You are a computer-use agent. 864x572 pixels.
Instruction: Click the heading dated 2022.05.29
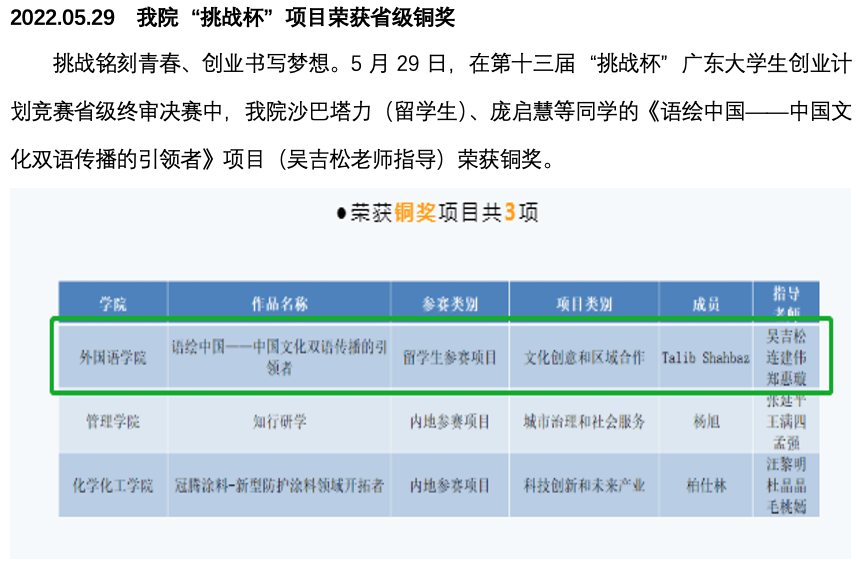click(x=233, y=18)
